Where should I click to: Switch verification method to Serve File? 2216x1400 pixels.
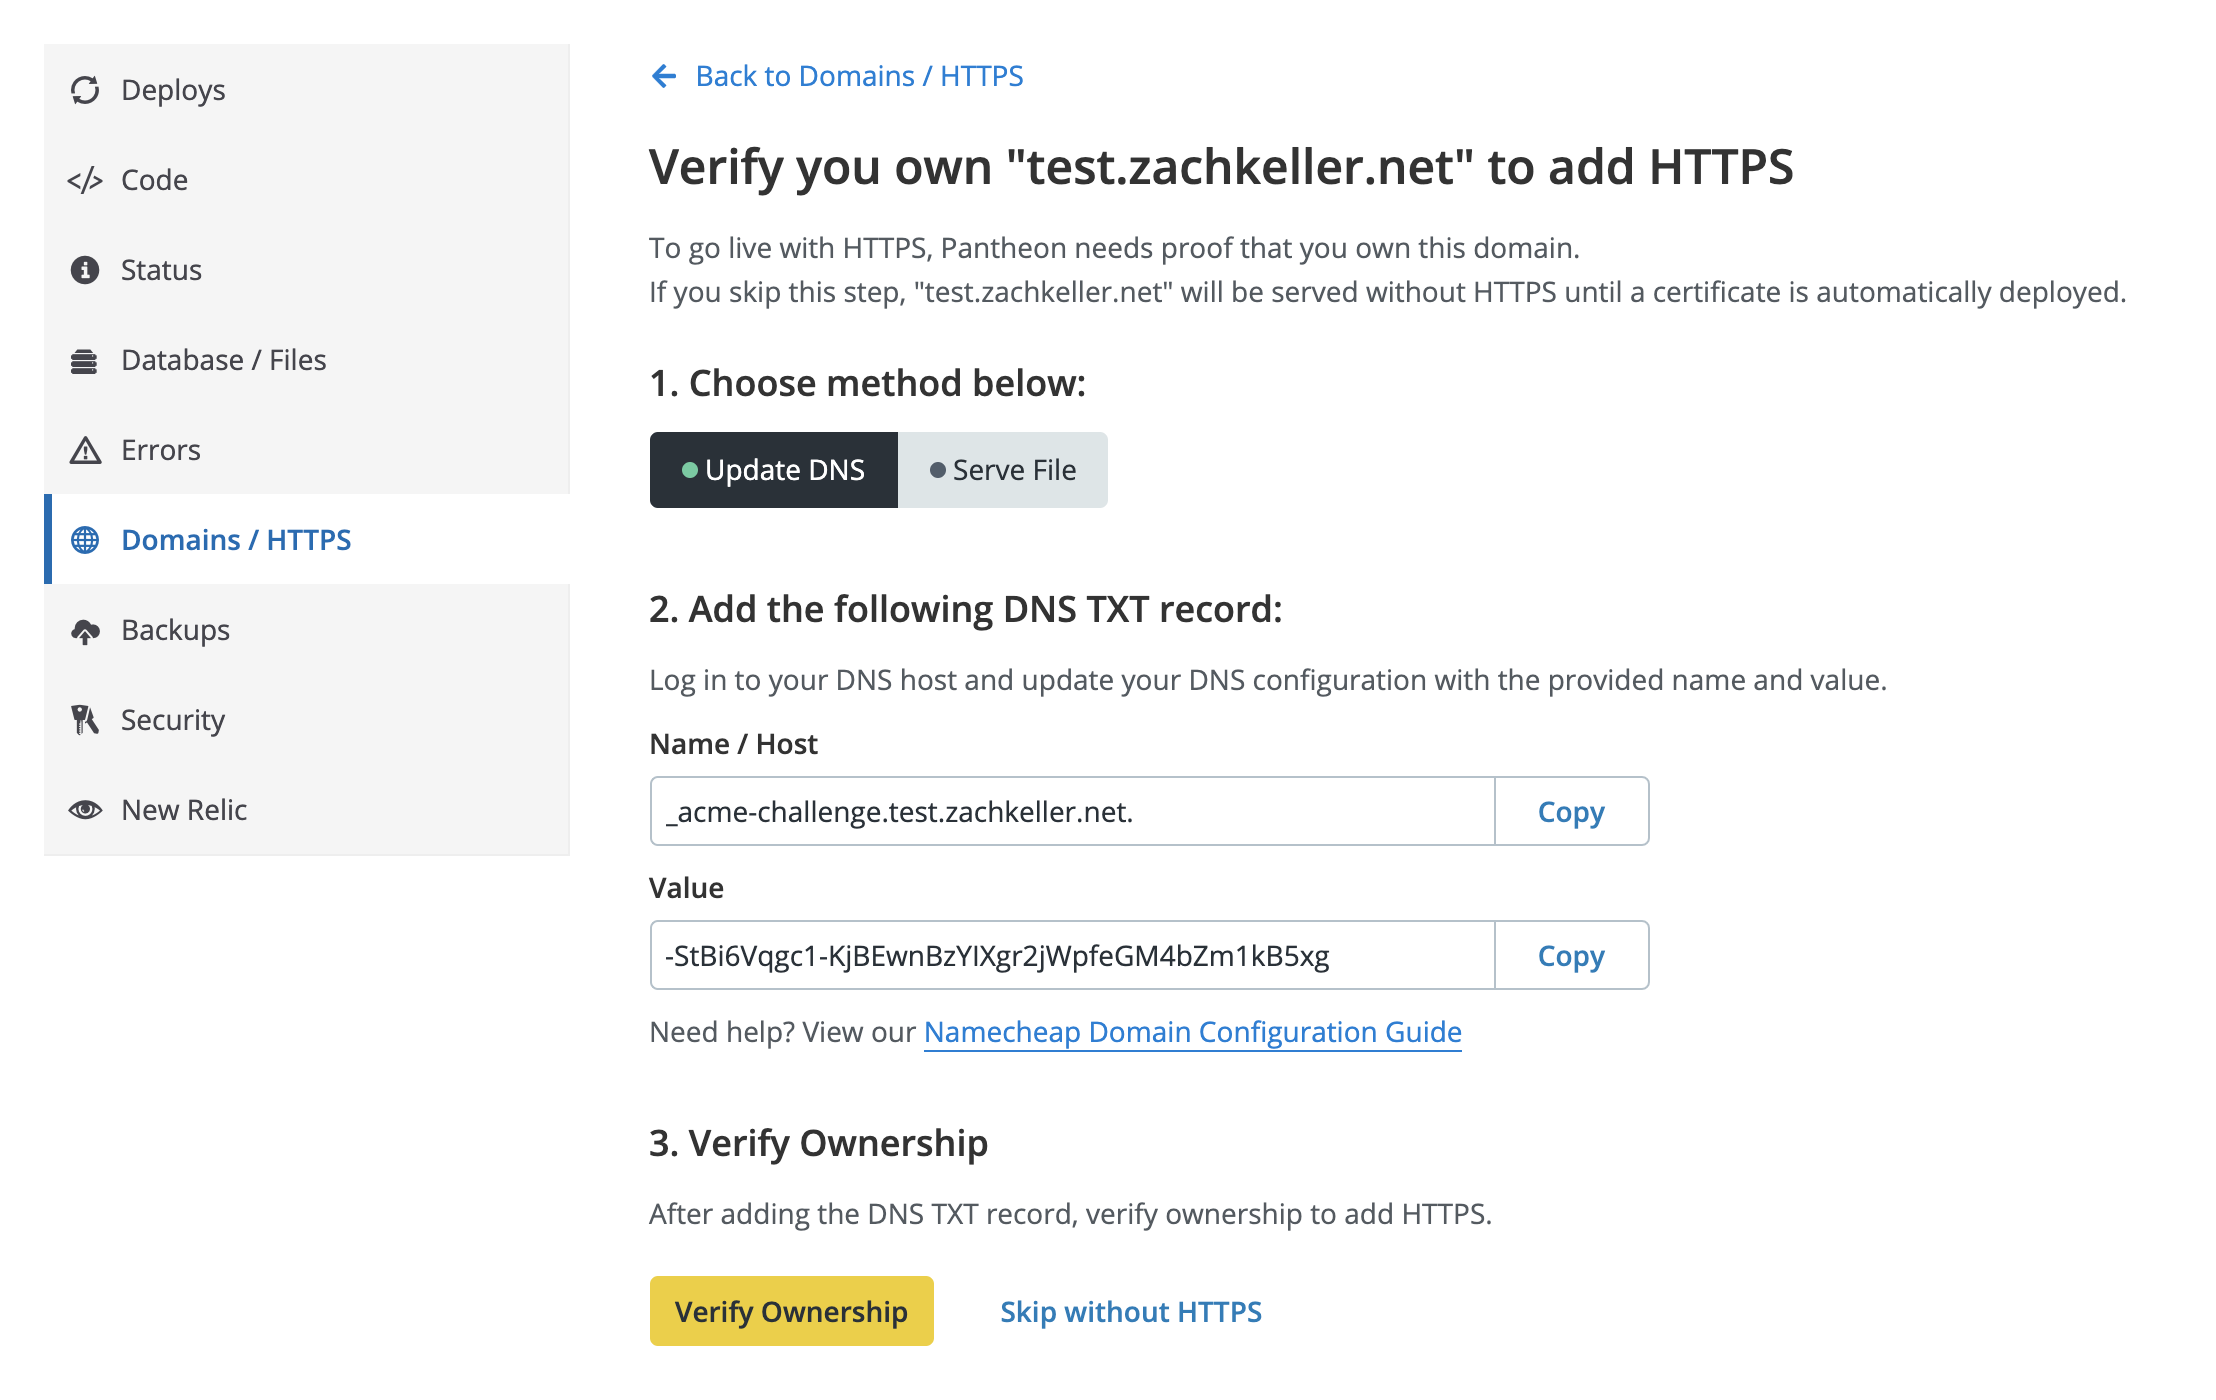pos(1003,469)
